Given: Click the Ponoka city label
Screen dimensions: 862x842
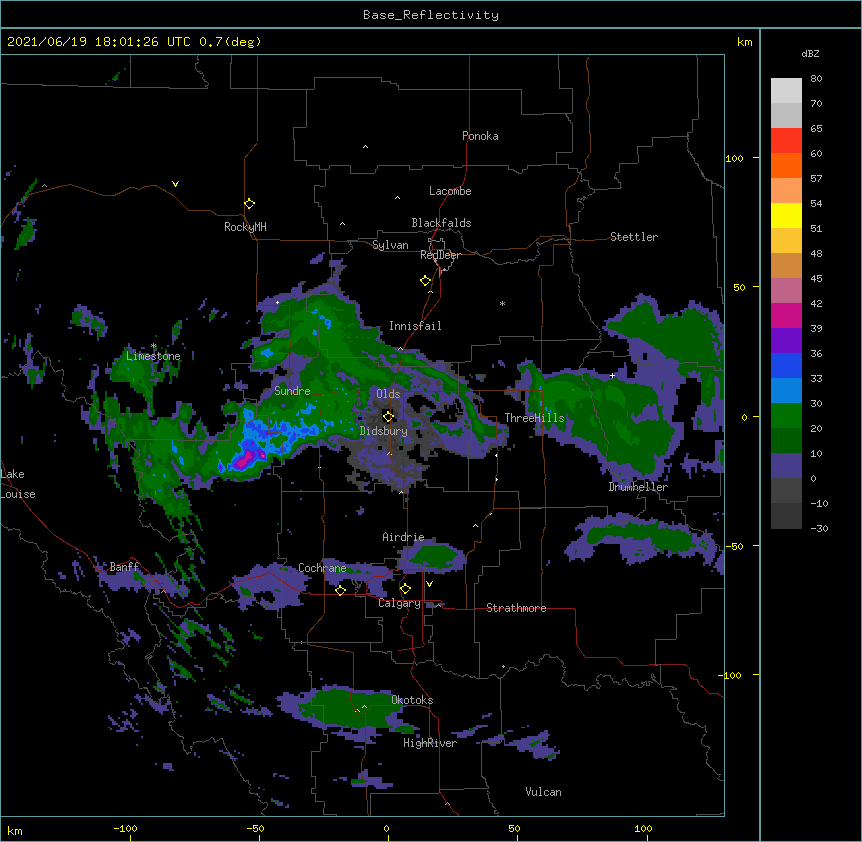Looking at the screenshot, I should pos(480,136).
